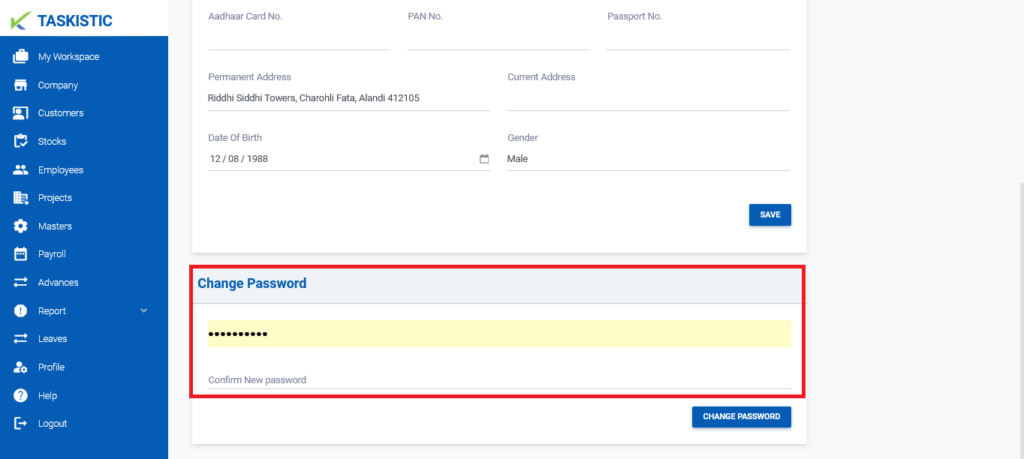Open the Projects building icon

coord(20,198)
